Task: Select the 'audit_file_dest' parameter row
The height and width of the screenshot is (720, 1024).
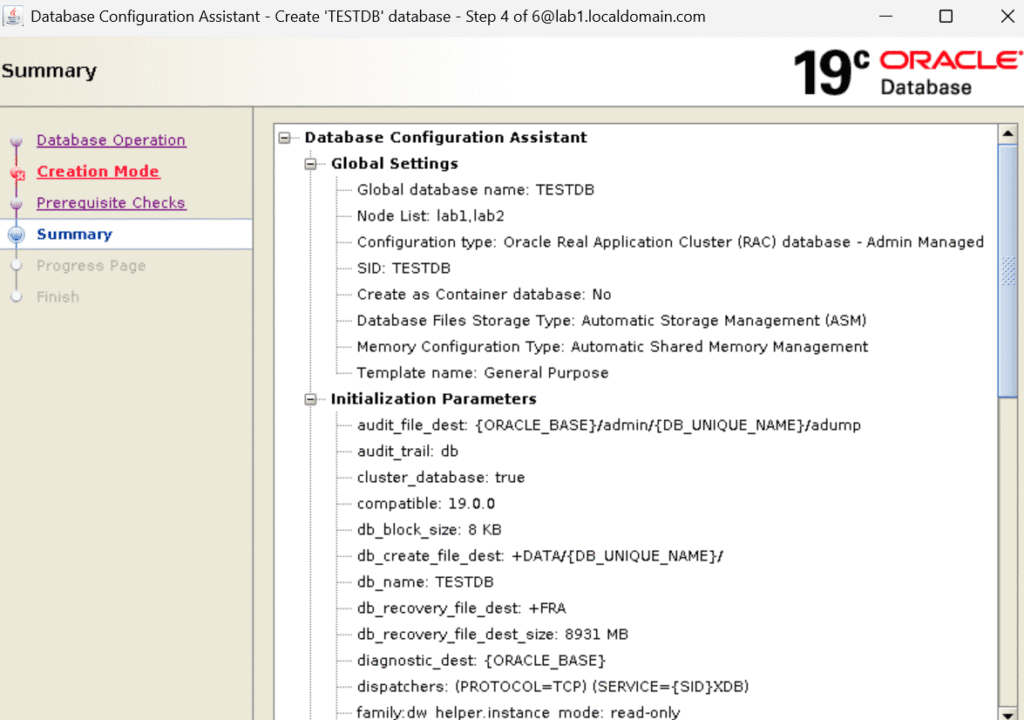Action: [x=609, y=425]
